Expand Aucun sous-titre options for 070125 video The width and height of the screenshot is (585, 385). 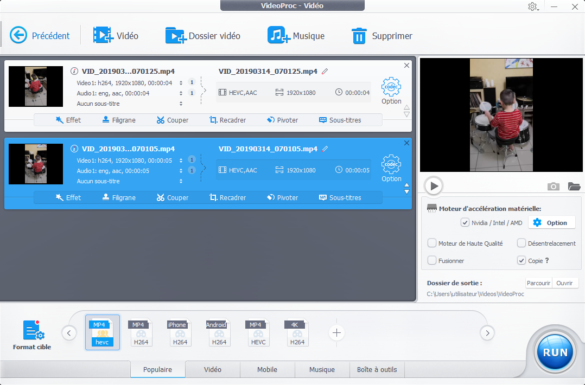tap(181, 104)
